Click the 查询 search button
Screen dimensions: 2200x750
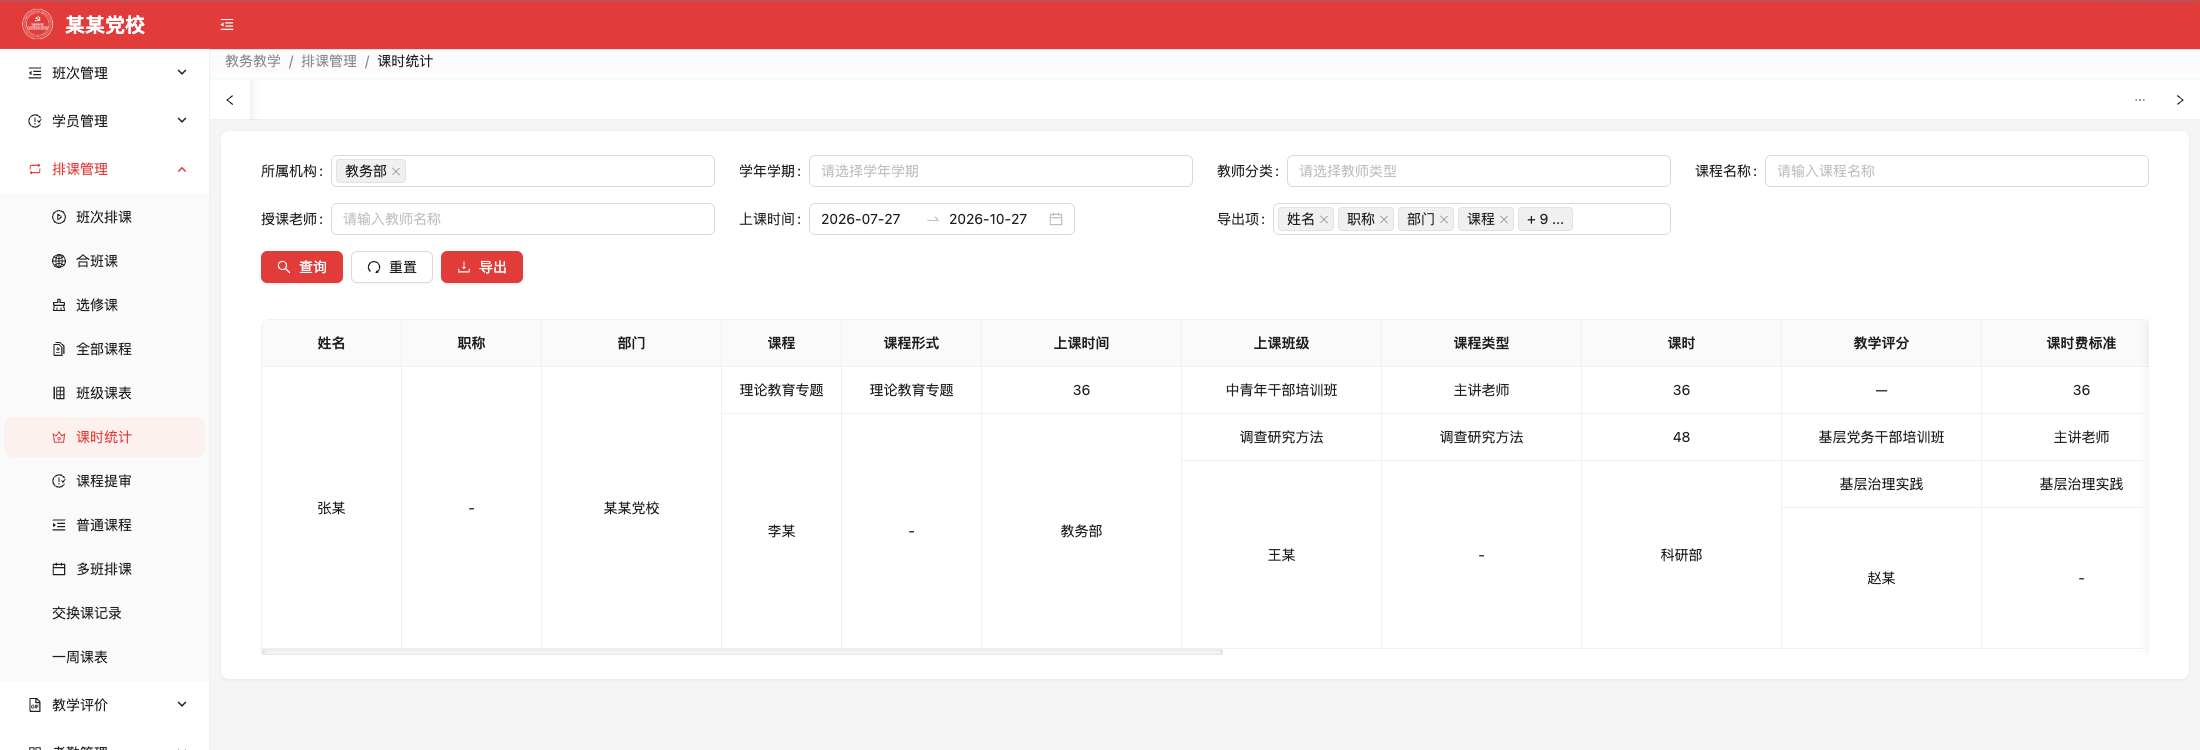click(x=302, y=267)
